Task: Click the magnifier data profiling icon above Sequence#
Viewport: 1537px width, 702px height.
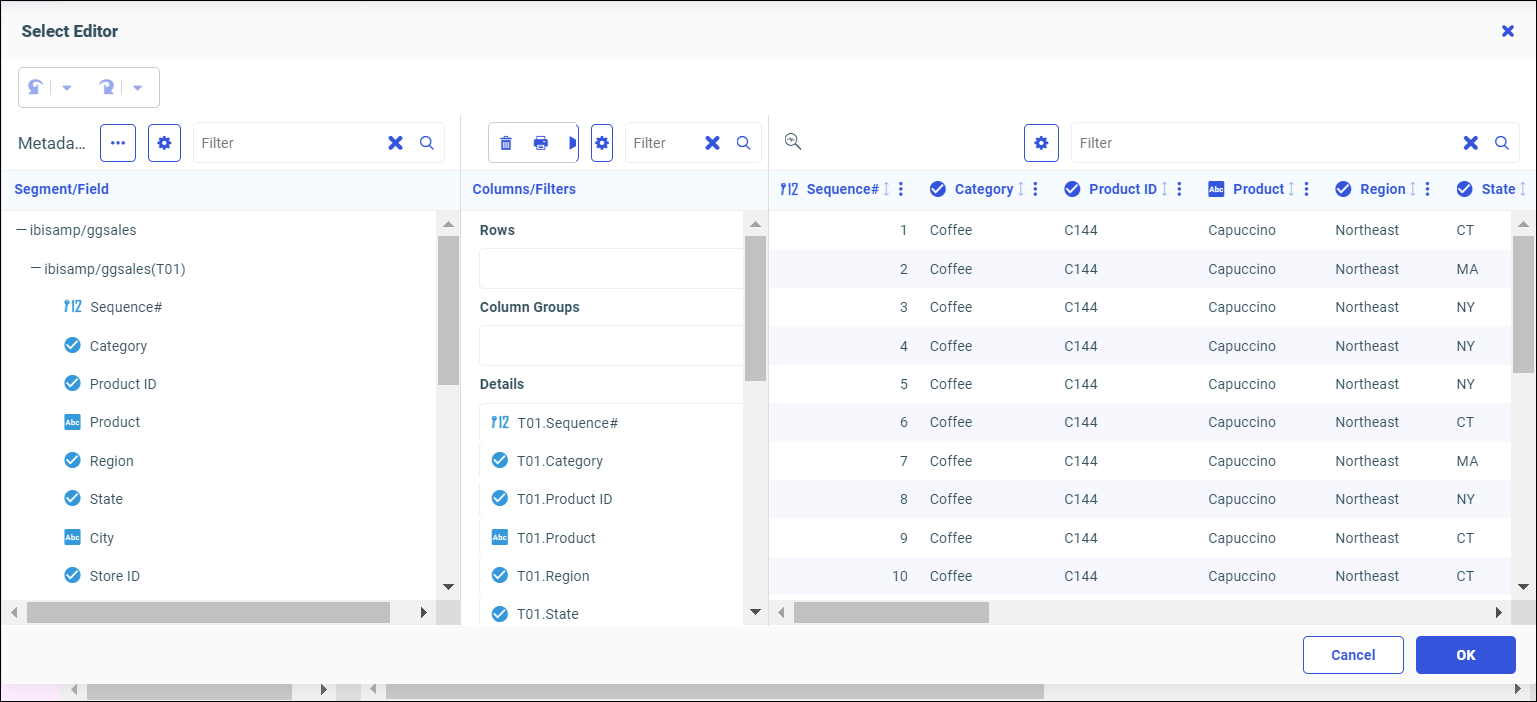Action: click(x=793, y=142)
